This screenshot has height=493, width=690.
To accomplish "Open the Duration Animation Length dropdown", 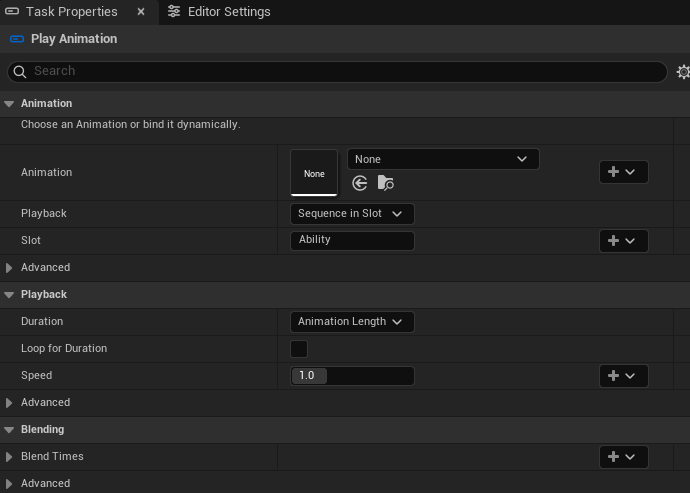I will click(352, 322).
